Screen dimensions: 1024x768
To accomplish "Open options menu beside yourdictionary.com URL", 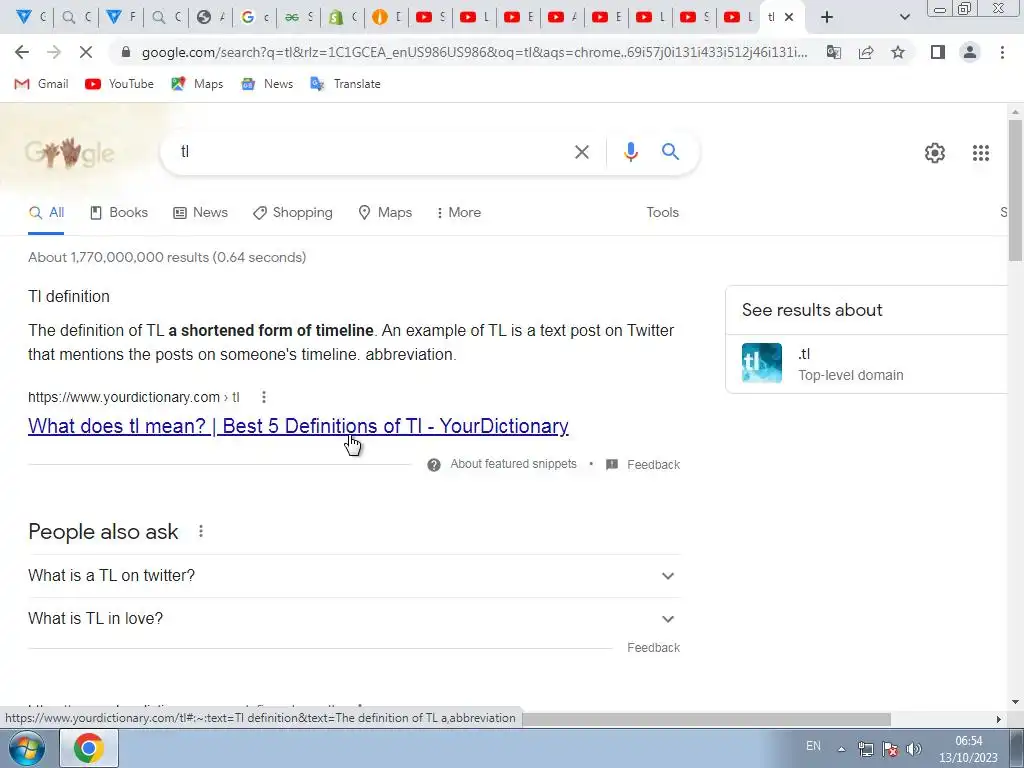I will coord(263,397).
